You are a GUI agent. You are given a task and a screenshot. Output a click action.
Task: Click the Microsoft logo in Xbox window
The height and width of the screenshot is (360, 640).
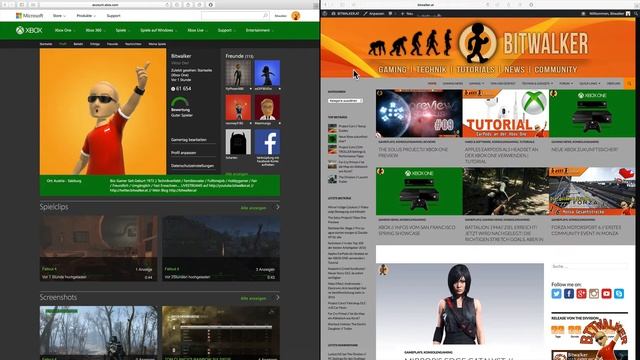pyautogui.click(x=29, y=16)
